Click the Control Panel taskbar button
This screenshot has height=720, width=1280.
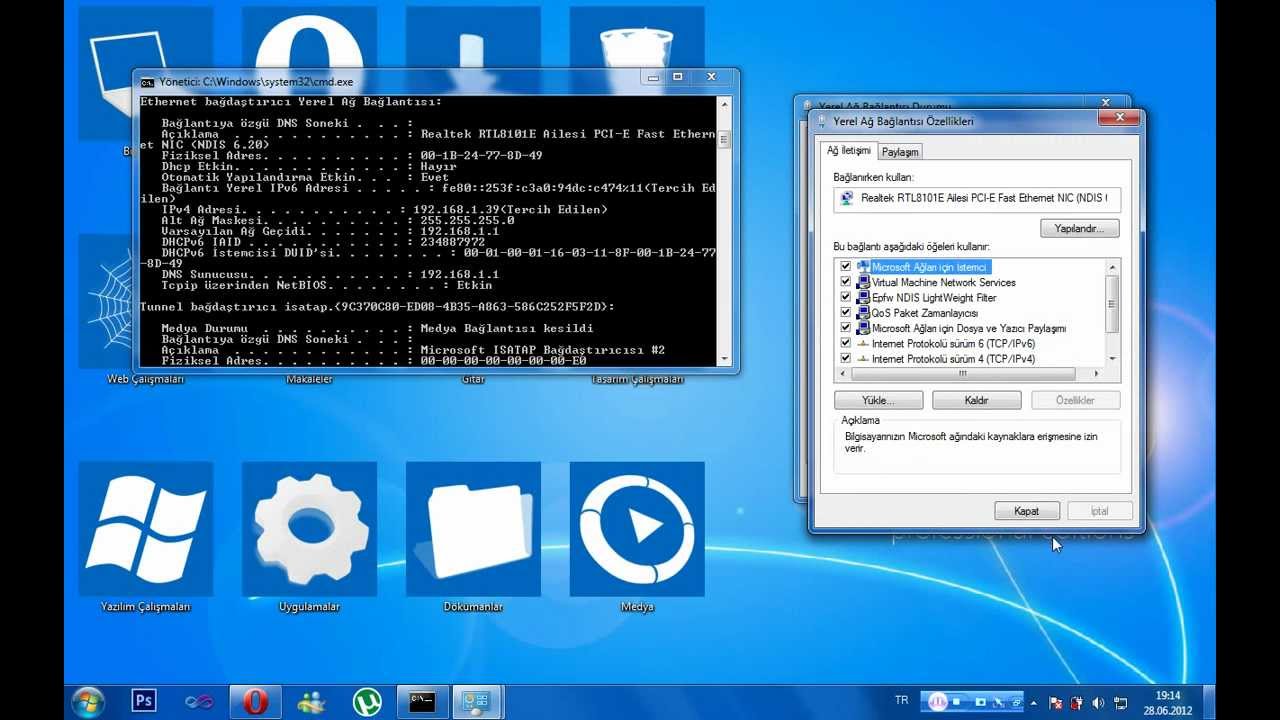476,702
